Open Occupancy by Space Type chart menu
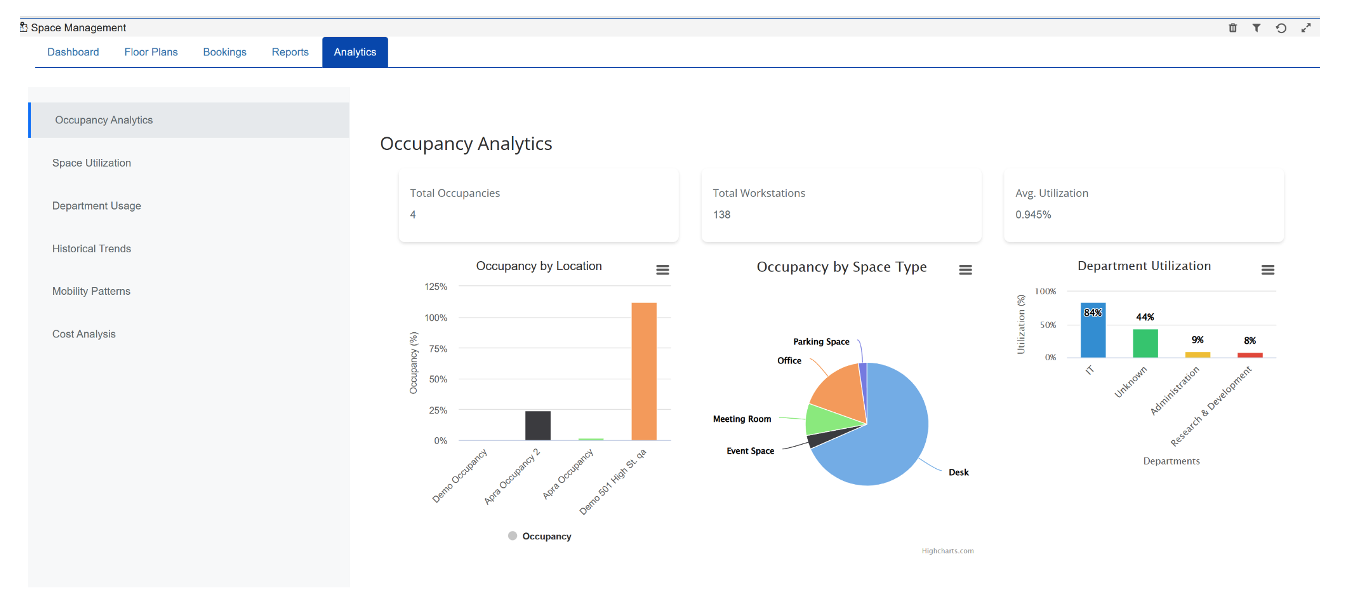The height and width of the screenshot is (612, 1362). [x=965, y=270]
